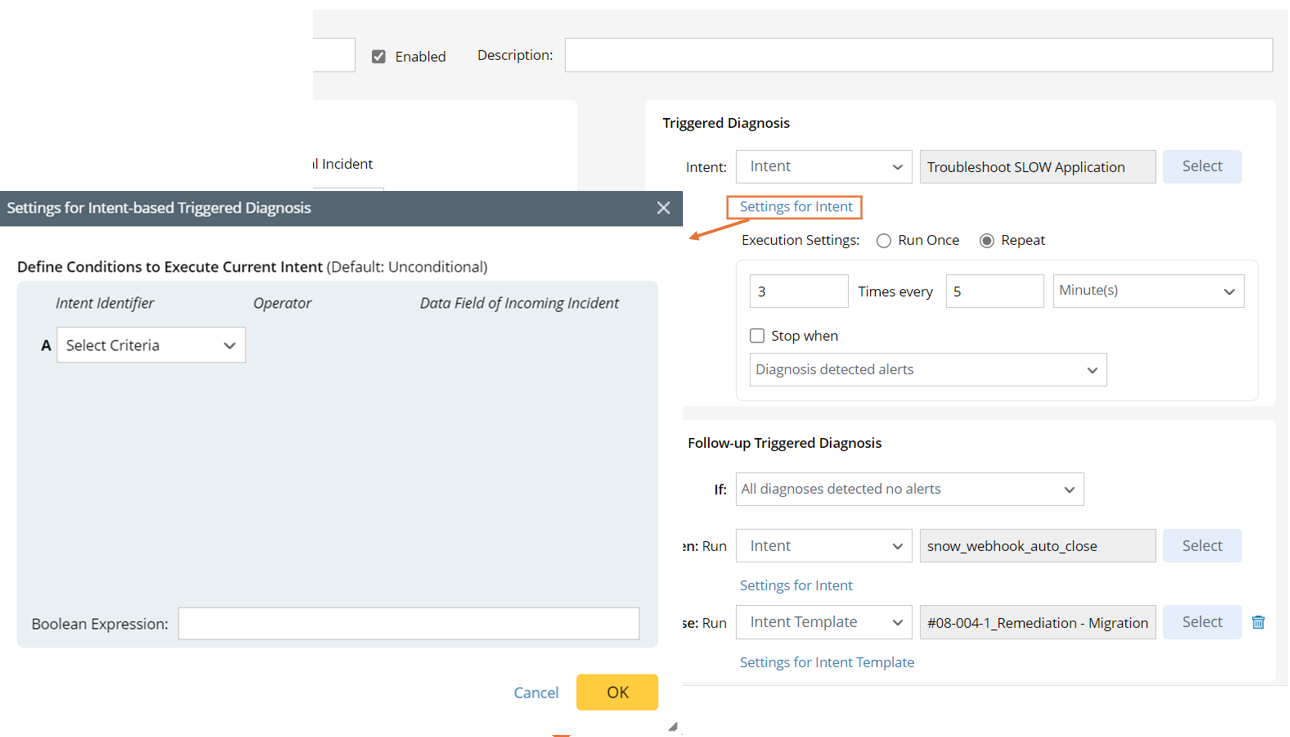The width and height of the screenshot is (1290, 737).
Task: Click the trash icon beside Migration template
Action: [1258, 622]
